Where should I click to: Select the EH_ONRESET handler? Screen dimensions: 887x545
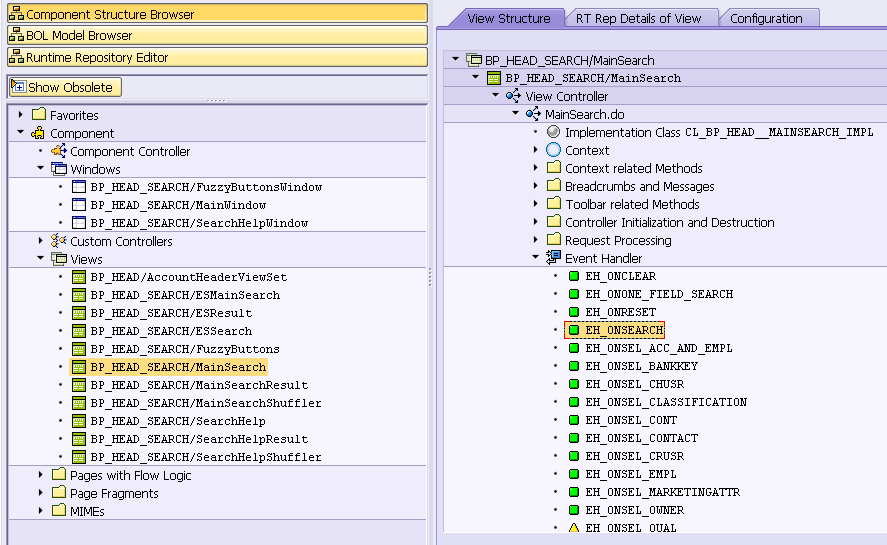pos(621,312)
